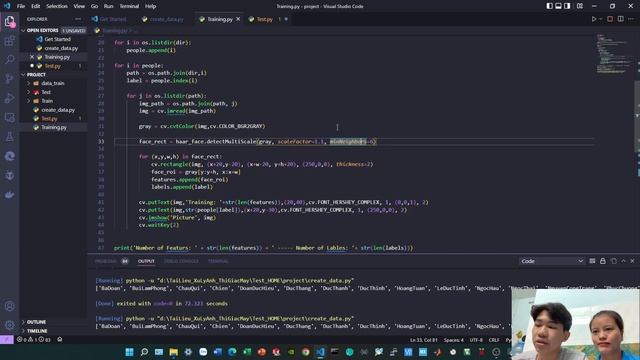Viewport: 640px width, 360px height.
Task: Stop the running code with red button
Action: (610, 19)
